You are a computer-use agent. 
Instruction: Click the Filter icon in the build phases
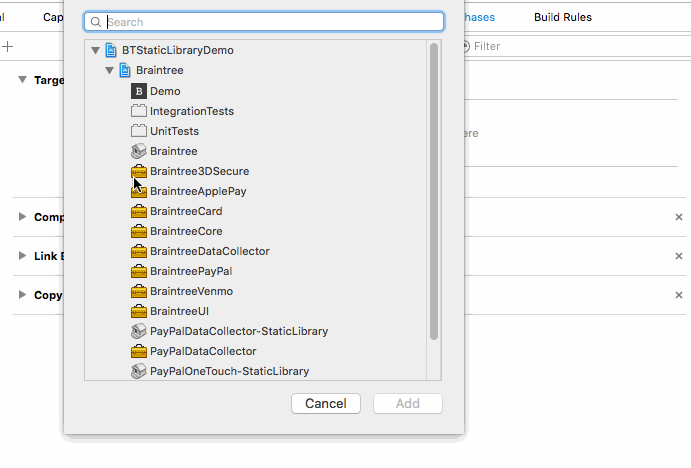click(466, 46)
